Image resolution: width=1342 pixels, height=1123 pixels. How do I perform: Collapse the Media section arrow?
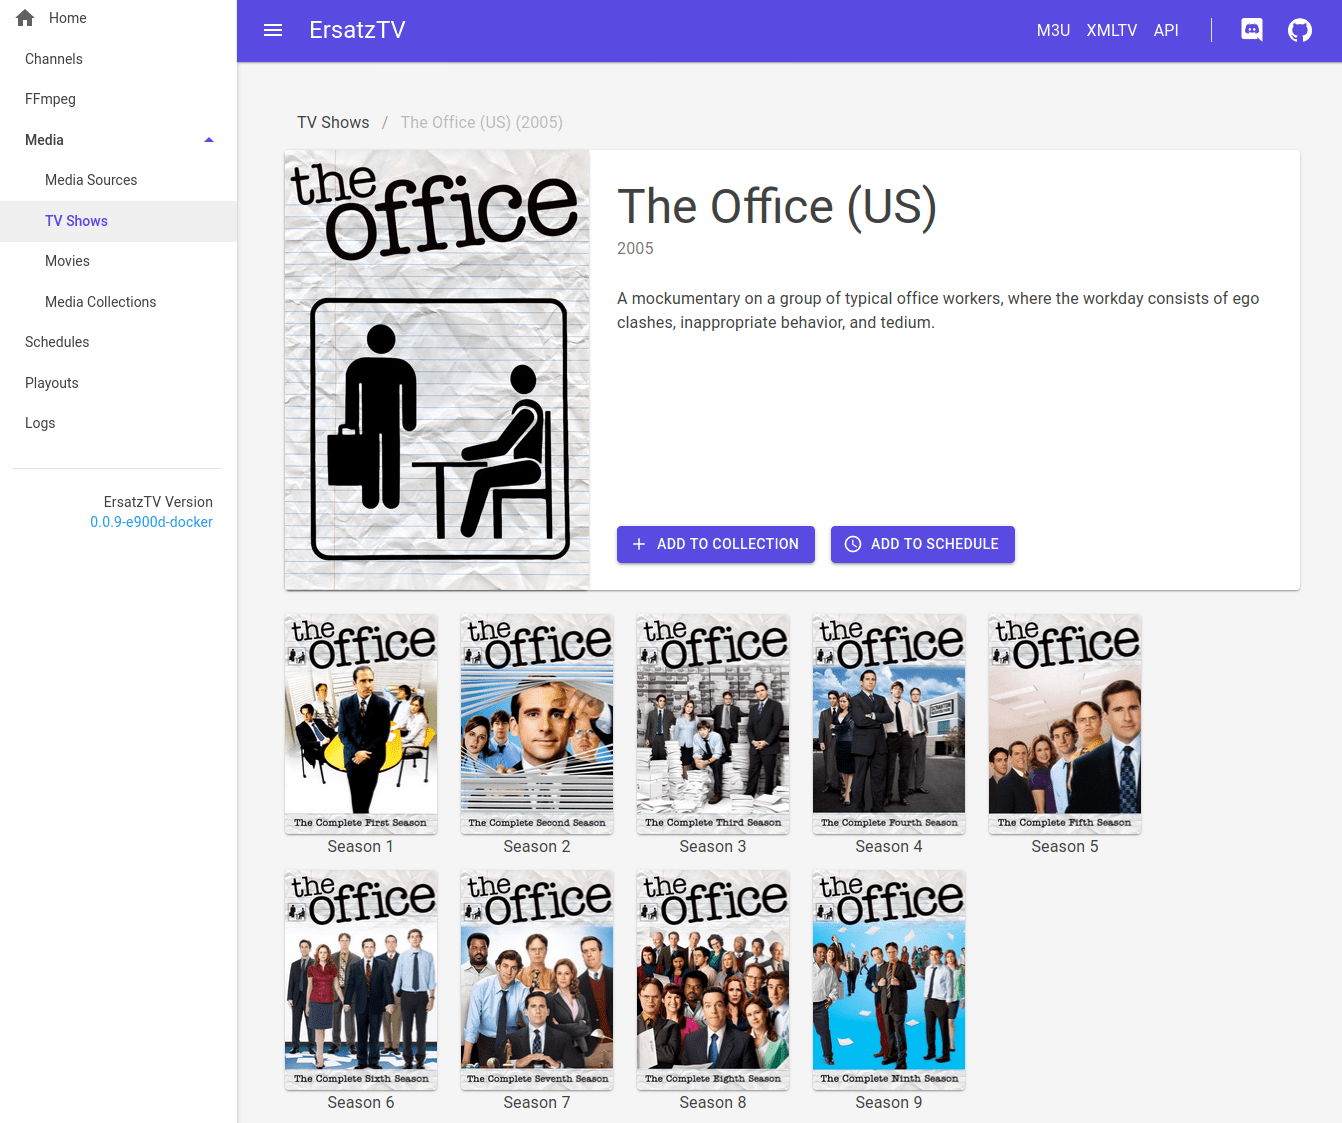(x=209, y=140)
